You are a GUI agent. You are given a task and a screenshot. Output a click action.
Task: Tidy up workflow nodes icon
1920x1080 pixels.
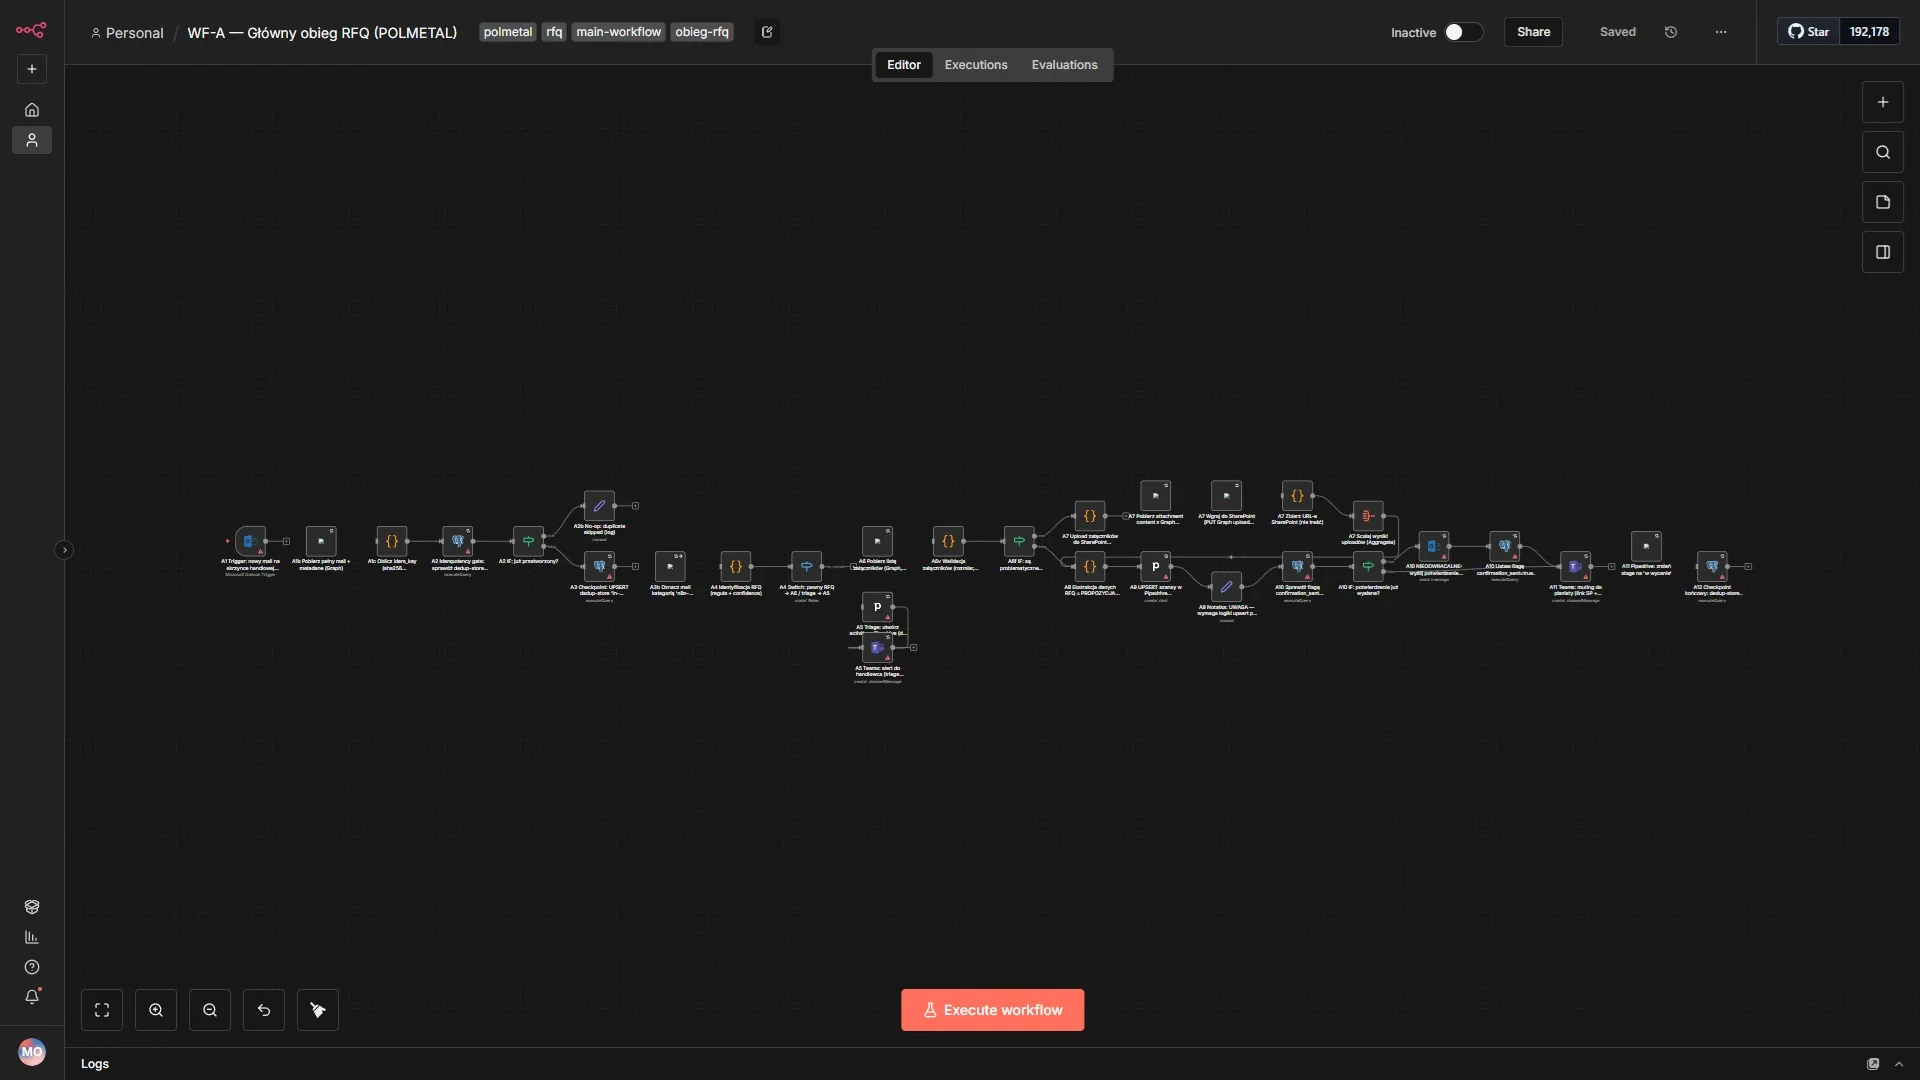coord(318,1010)
